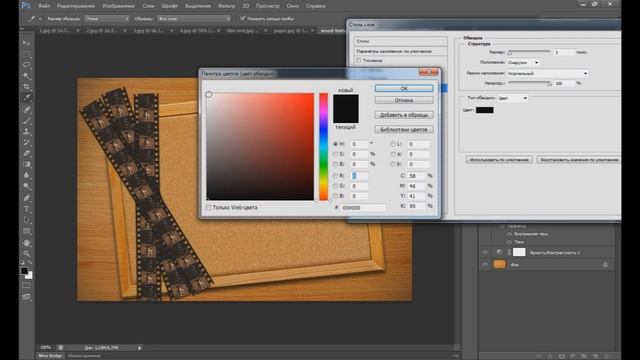Select the Blur tool
The width and height of the screenshot is (640, 360).
(27, 176)
